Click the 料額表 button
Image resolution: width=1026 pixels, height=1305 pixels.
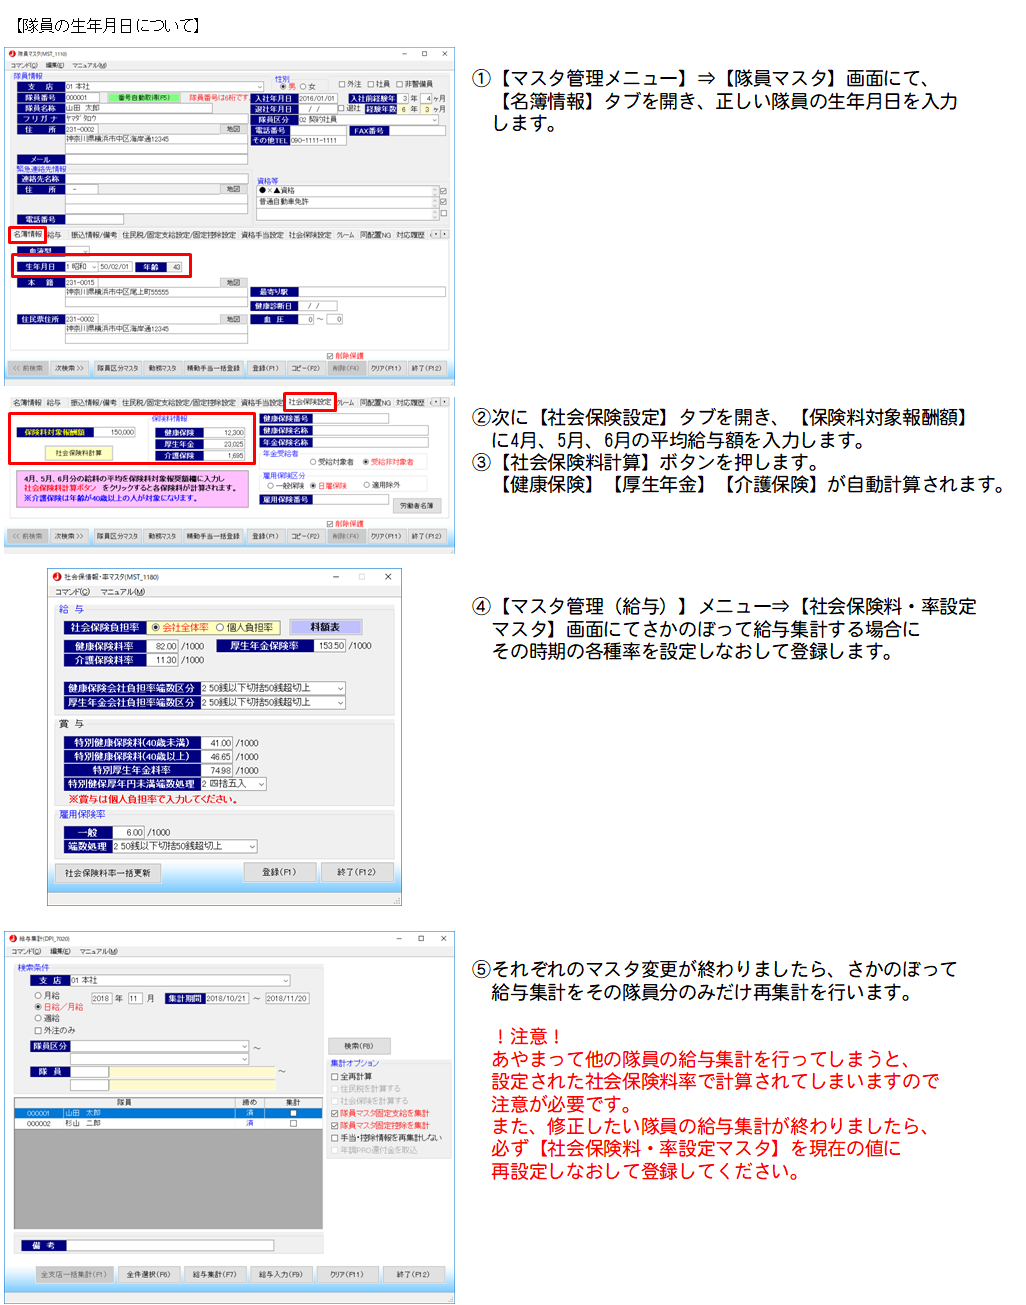point(325,627)
